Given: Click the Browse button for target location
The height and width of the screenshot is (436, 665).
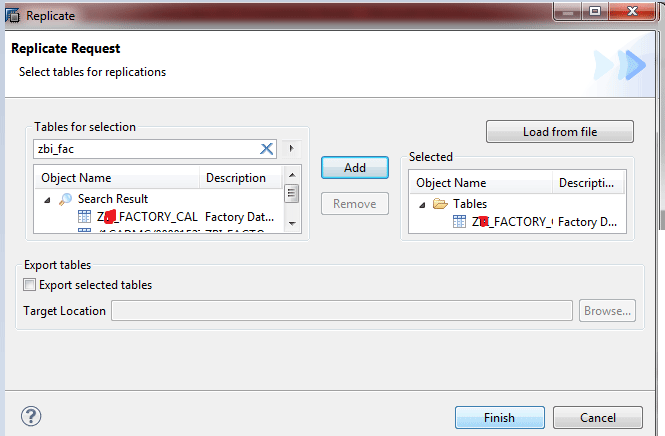Looking at the screenshot, I should pos(607,311).
